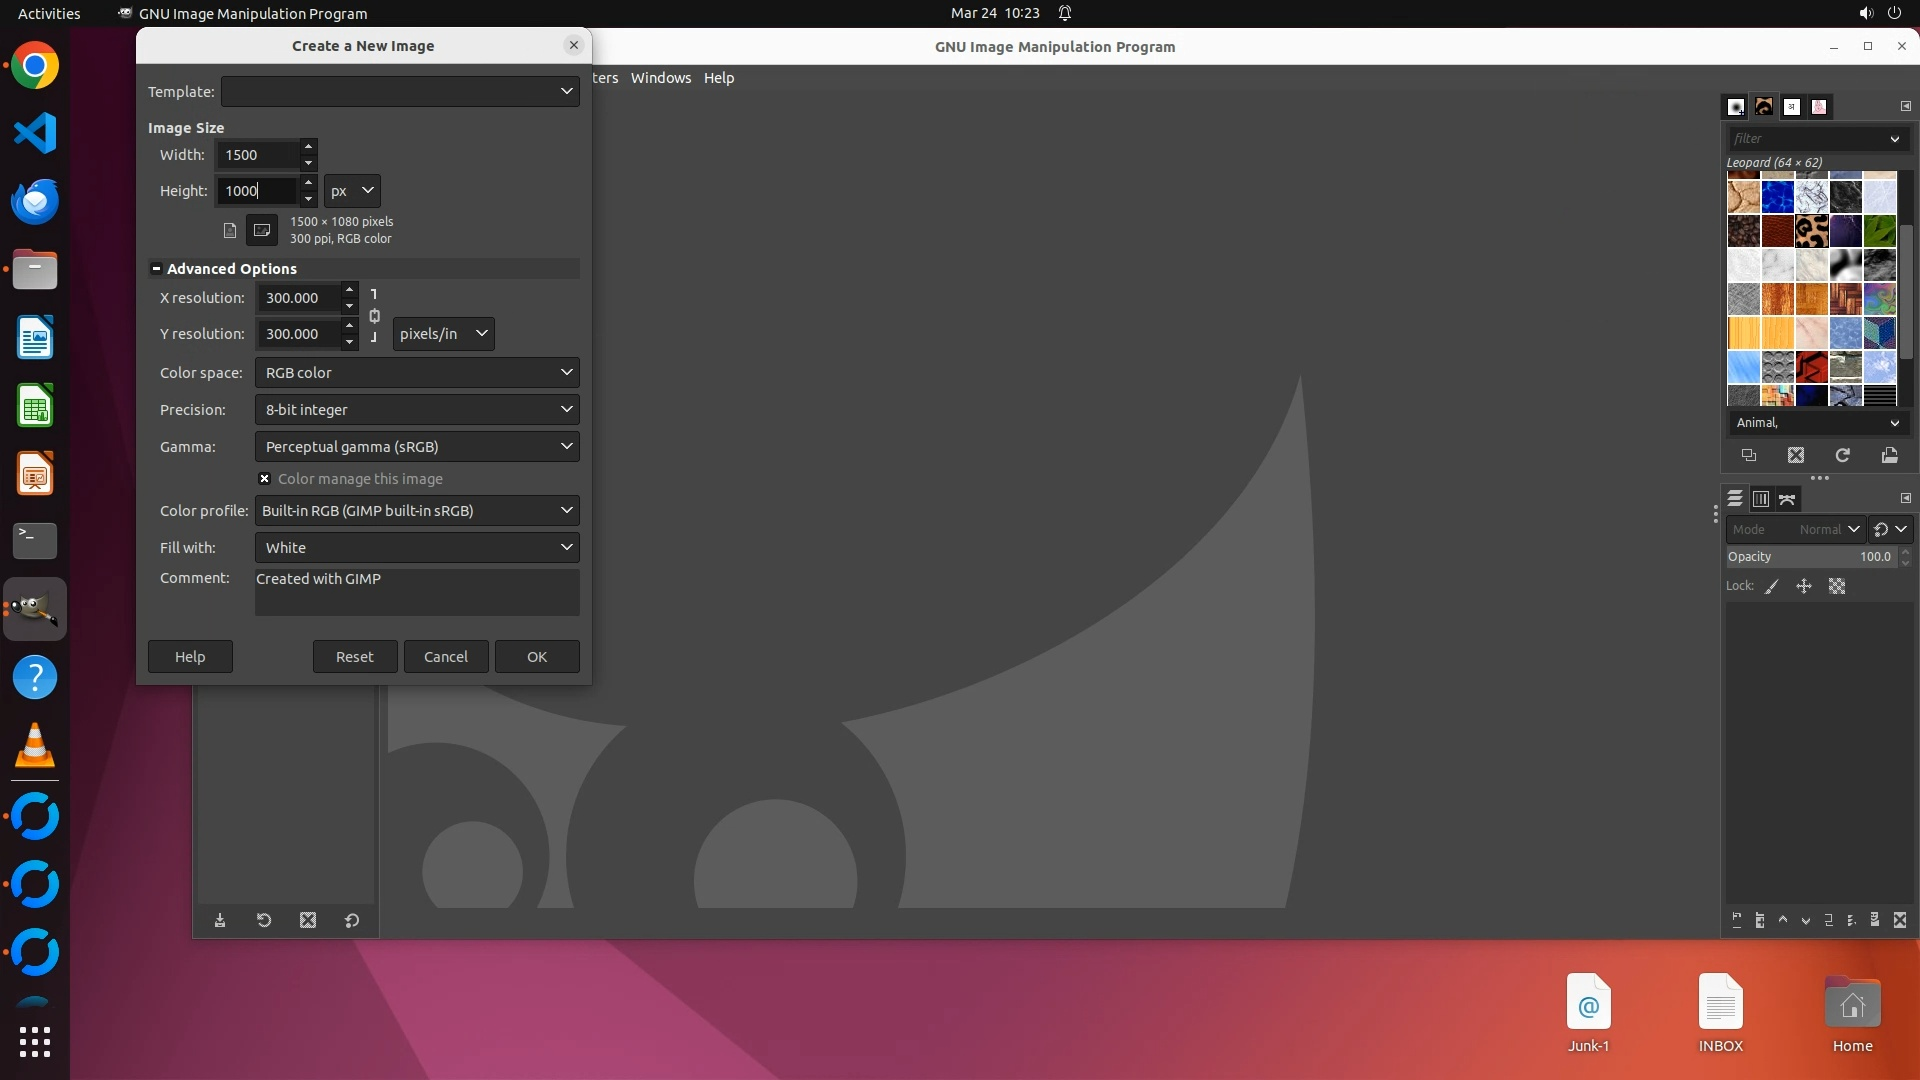Click the refresh patterns icon

tap(1842, 456)
